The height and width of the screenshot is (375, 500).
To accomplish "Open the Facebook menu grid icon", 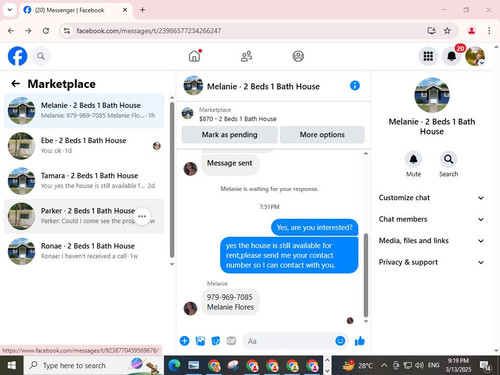I will pyautogui.click(x=428, y=56).
